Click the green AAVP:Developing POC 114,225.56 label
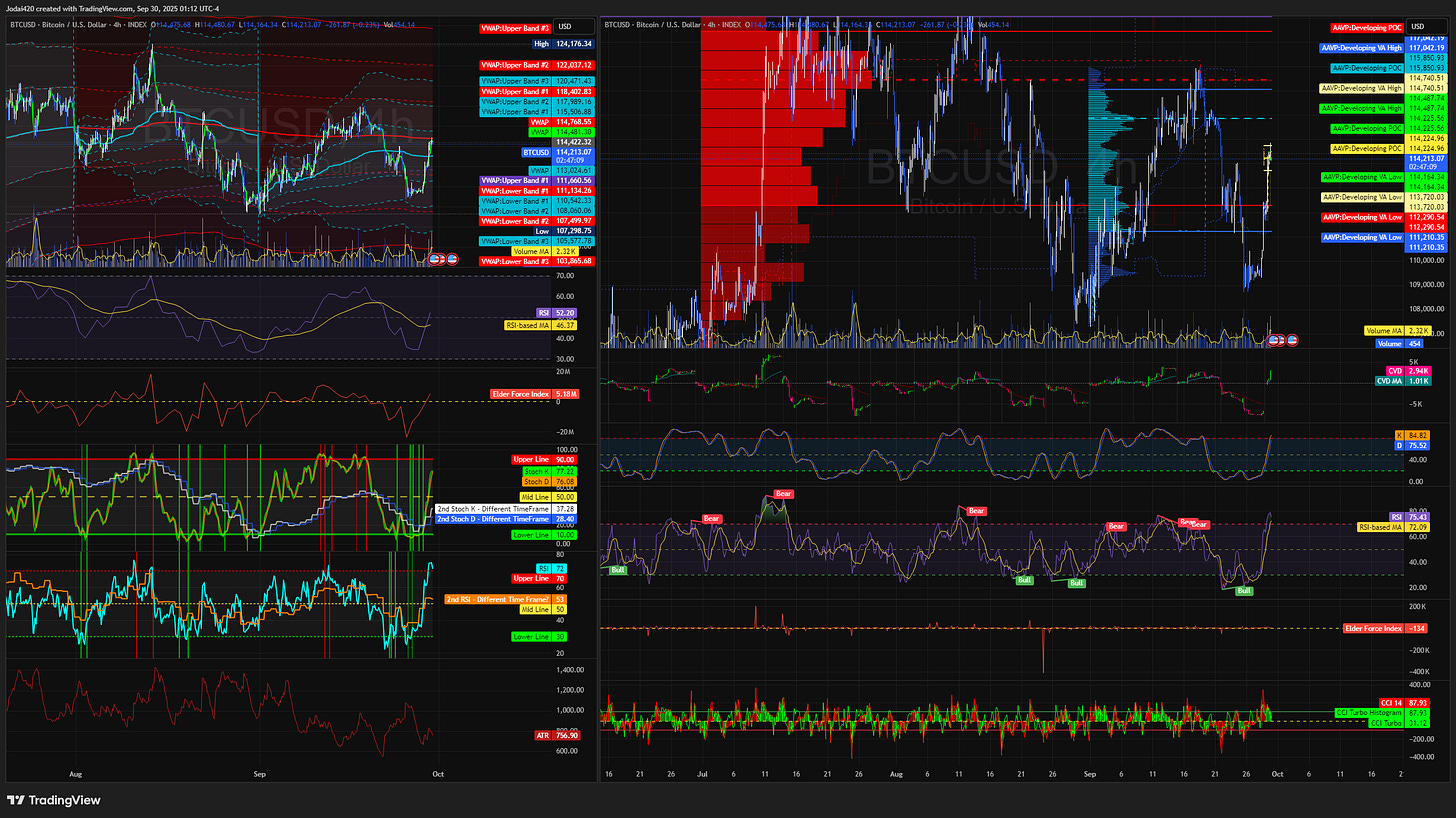The image size is (1456, 818). (1389, 128)
